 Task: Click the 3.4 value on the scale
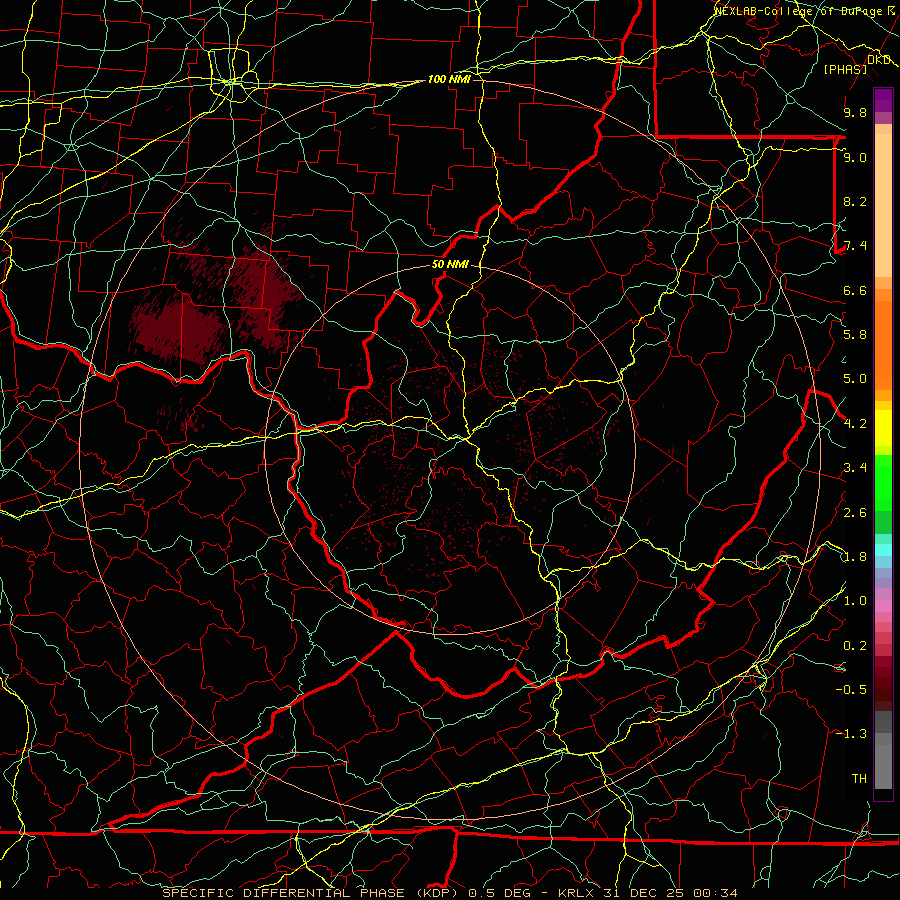855,468
